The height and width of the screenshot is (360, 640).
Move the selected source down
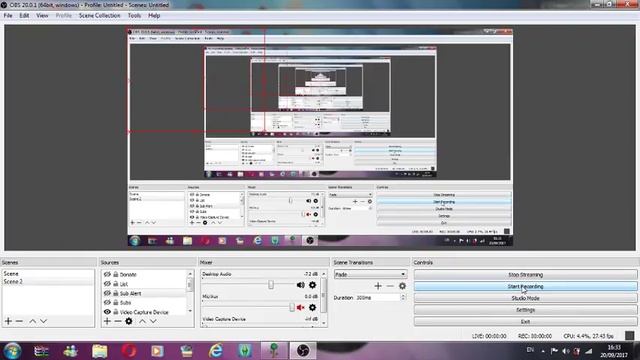point(153,321)
